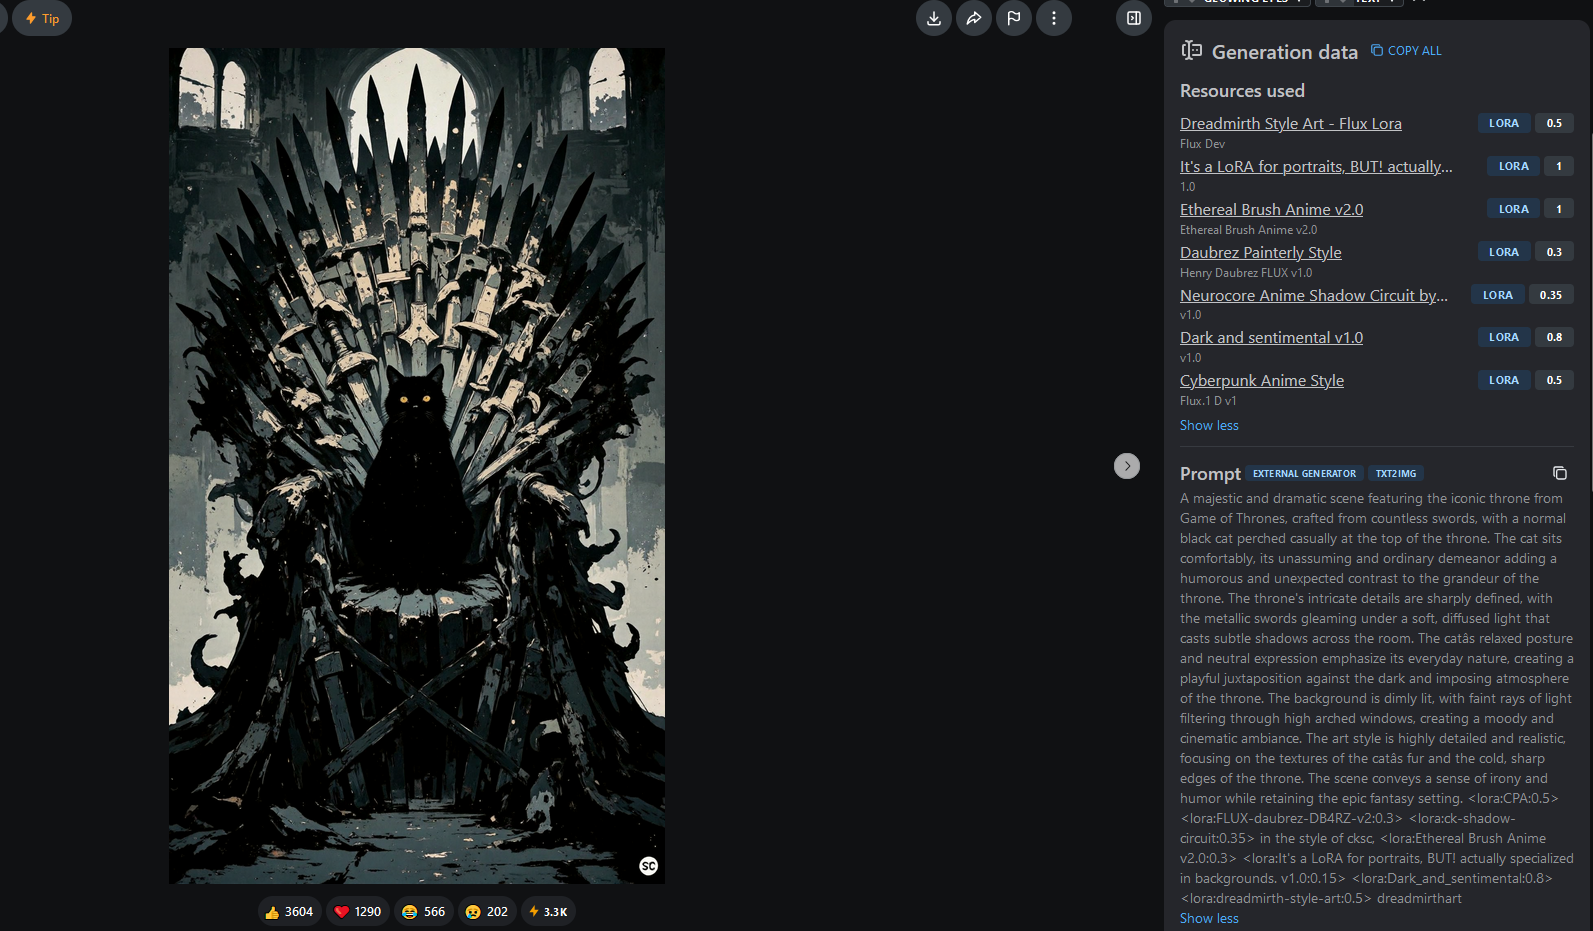Click the 0.35 weight for Neurocore
The width and height of the screenshot is (1593, 931).
[x=1550, y=295]
